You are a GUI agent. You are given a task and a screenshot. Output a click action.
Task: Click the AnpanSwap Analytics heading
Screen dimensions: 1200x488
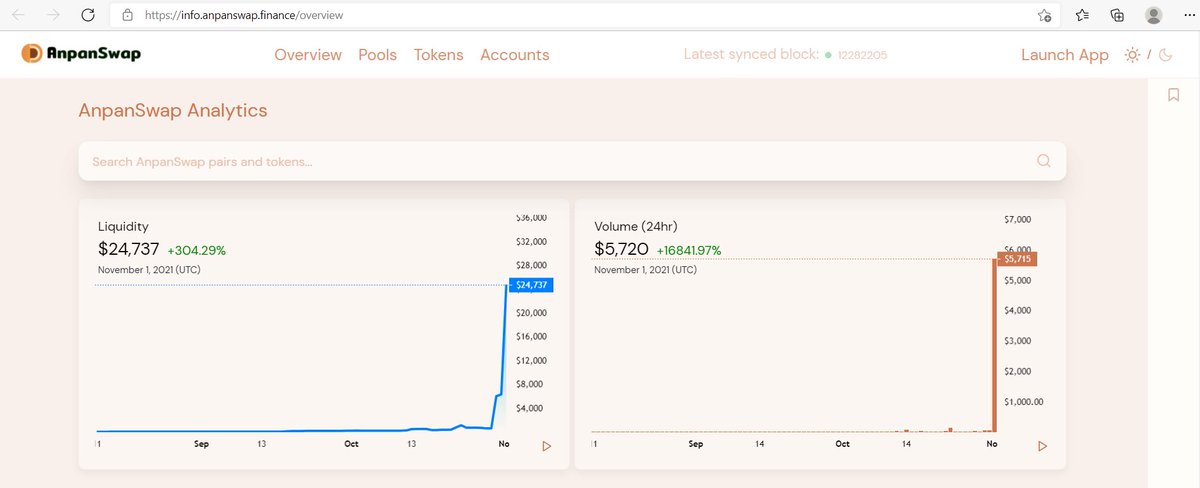173,110
